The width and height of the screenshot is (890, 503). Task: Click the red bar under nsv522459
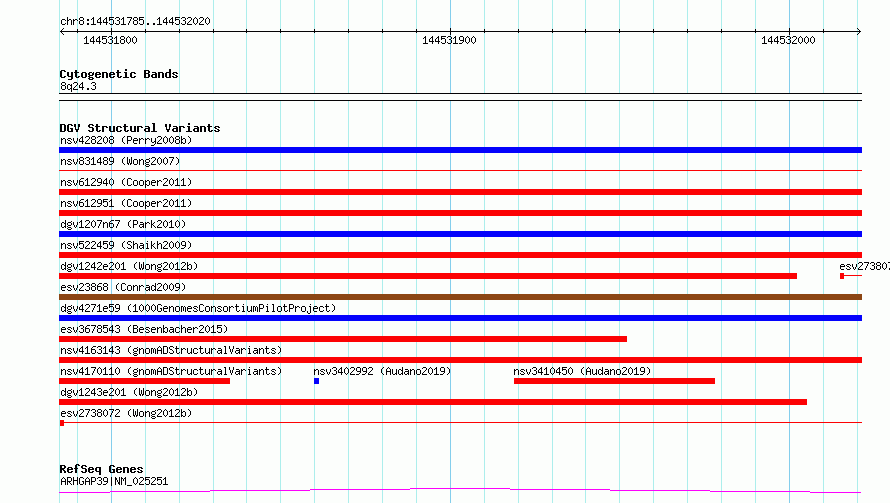pyautogui.click(x=460, y=255)
